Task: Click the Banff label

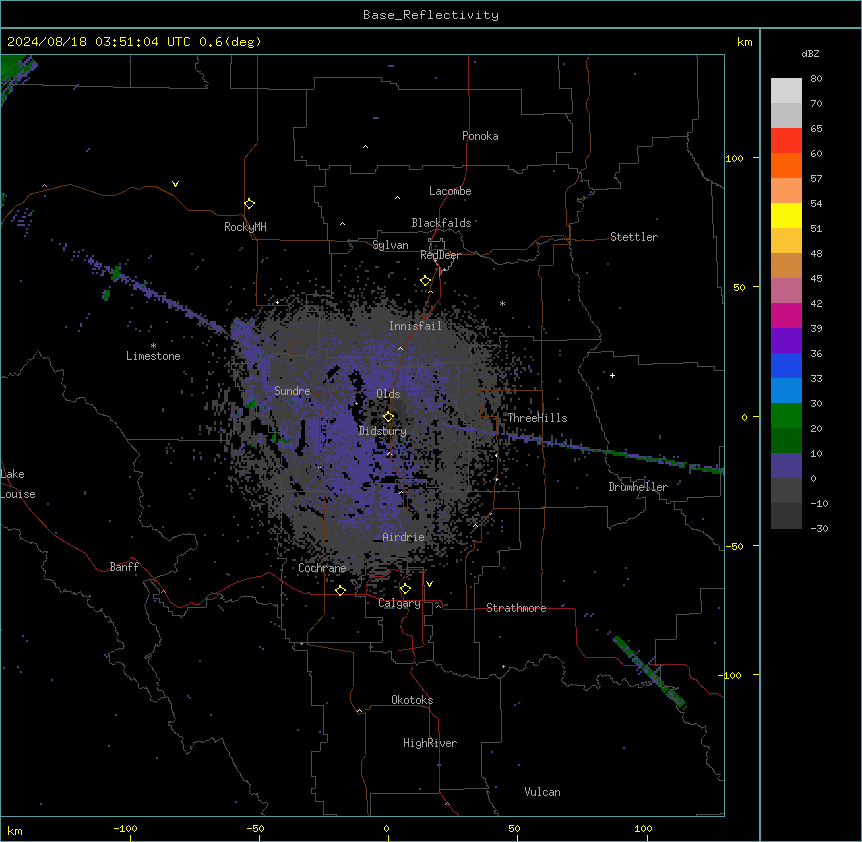Action: tap(124, 567)
